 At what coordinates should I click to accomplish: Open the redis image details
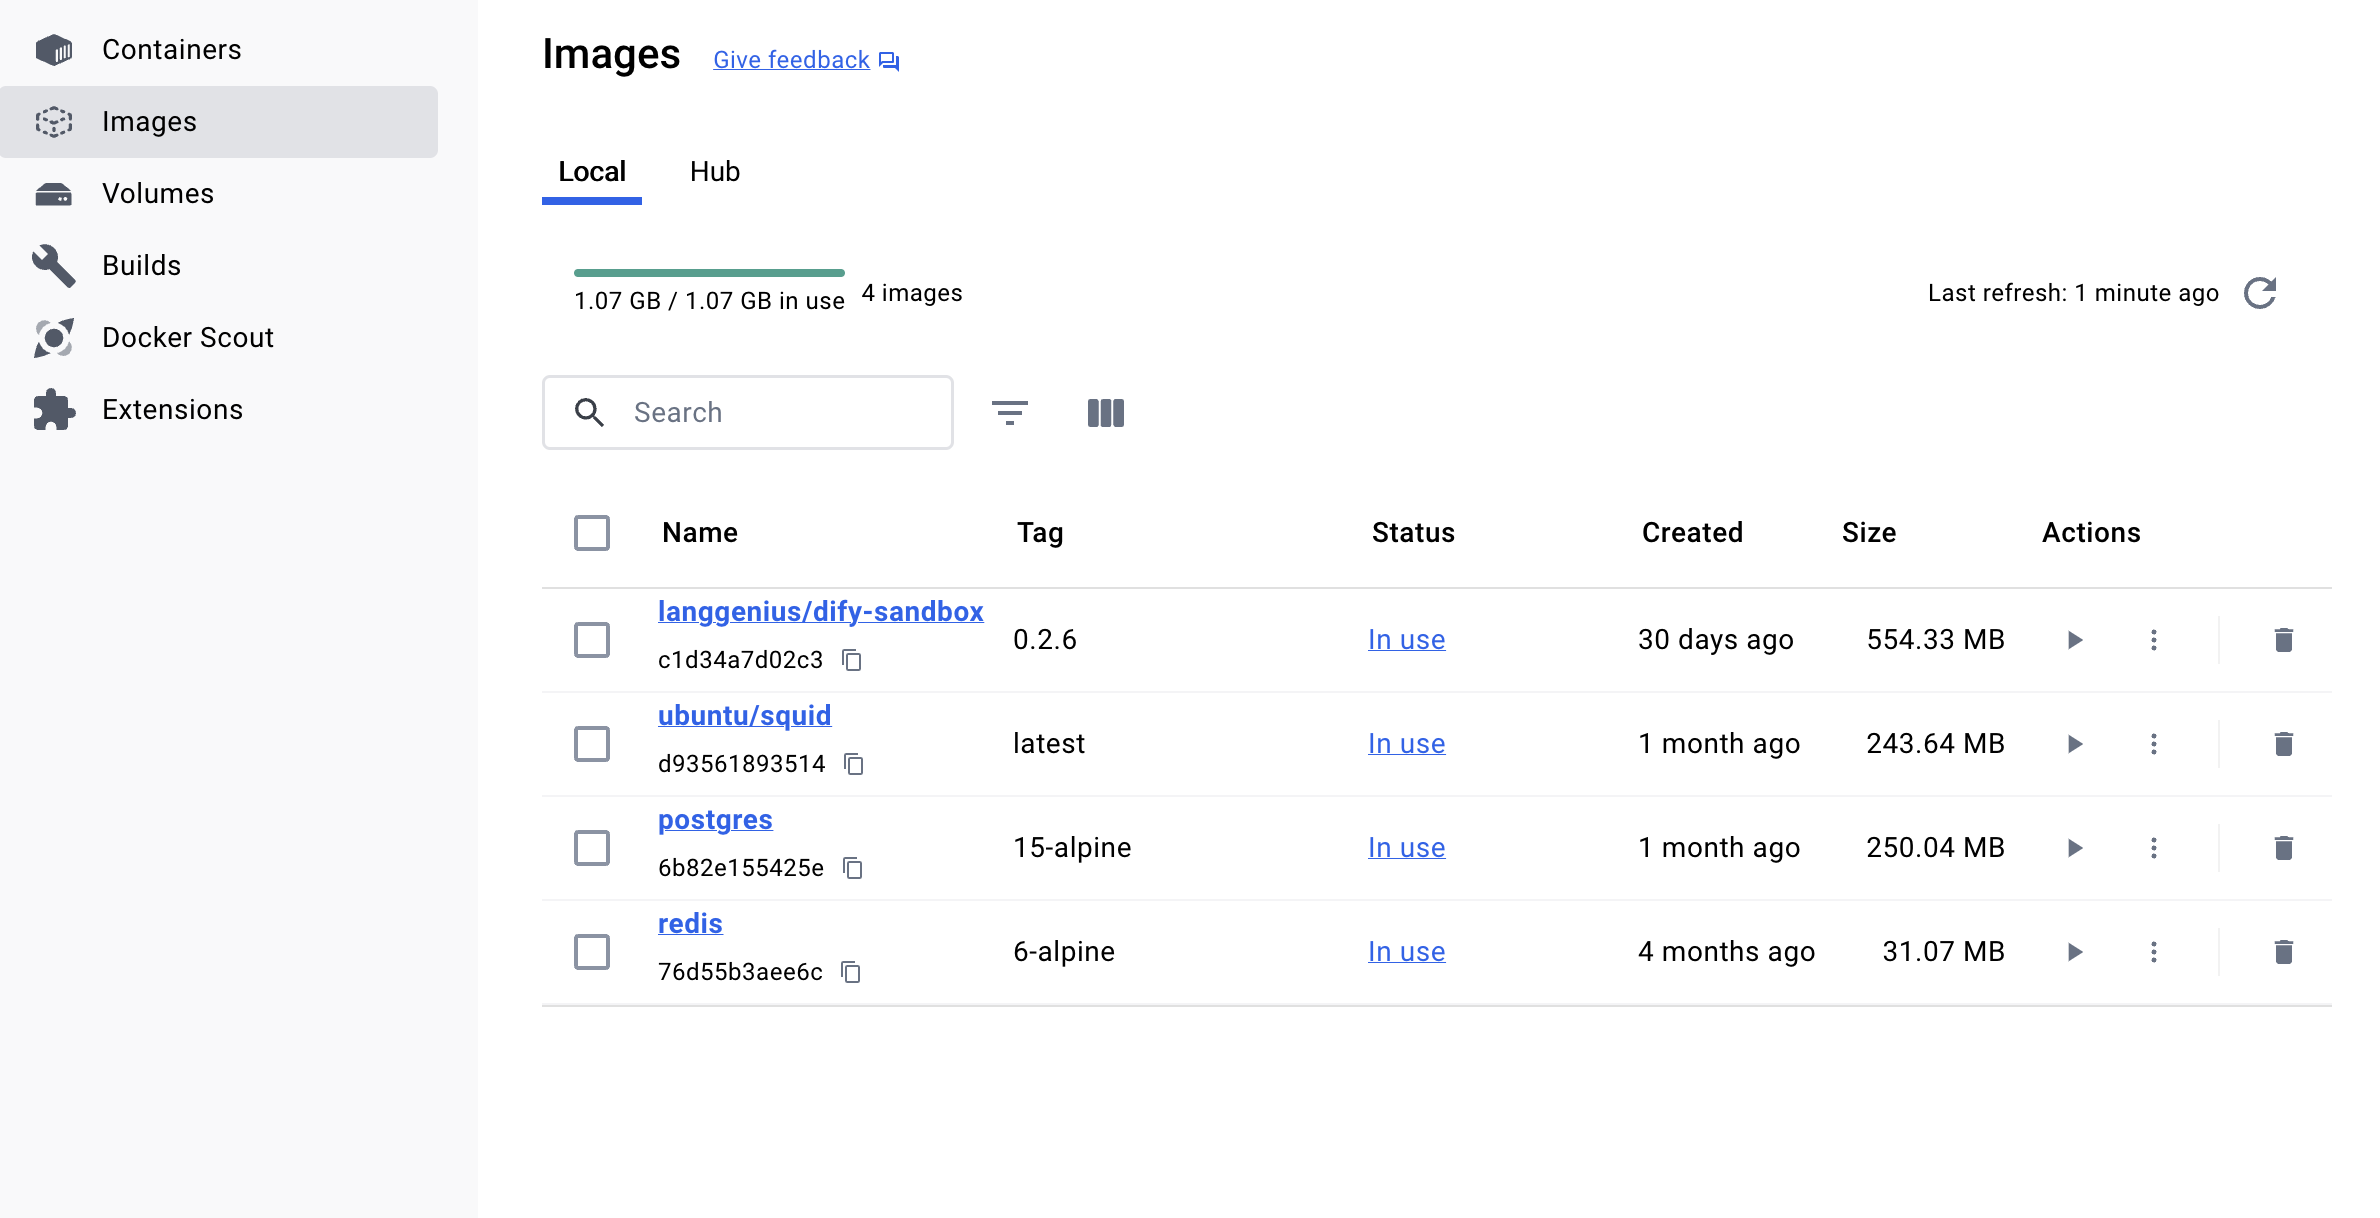pos(690,924)
